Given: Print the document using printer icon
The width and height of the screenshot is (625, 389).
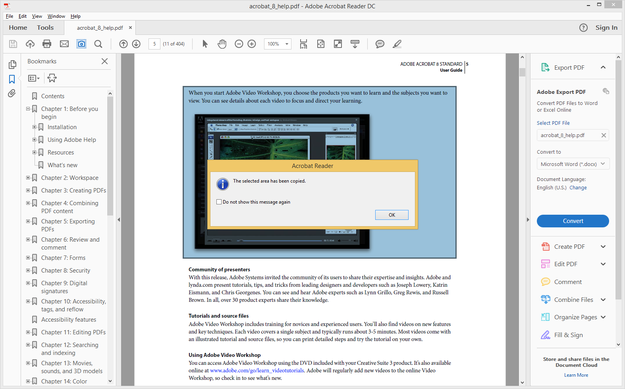Looking at the screenshot, I should point(47,44).
